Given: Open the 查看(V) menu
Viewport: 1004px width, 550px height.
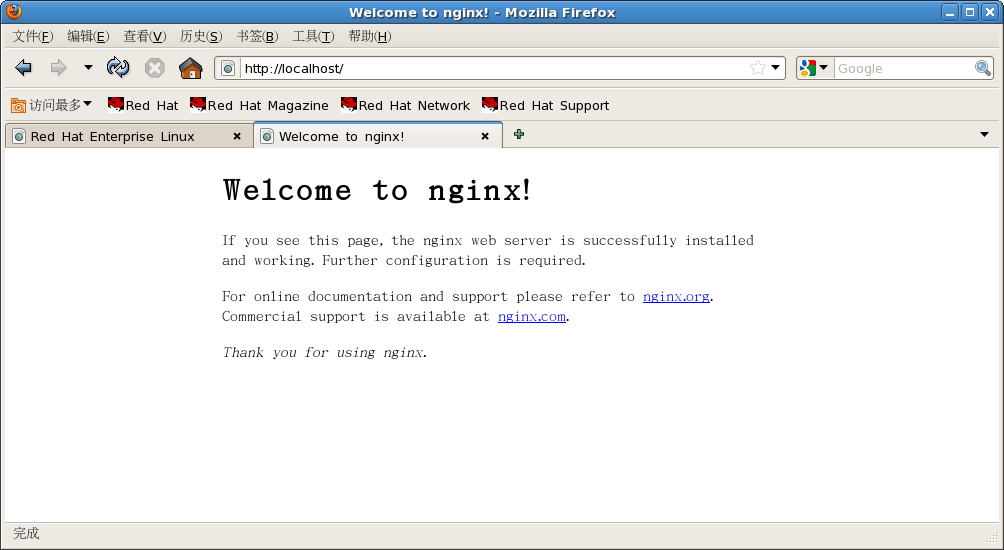Looking at the screenshot, I should tap(145, 36).
